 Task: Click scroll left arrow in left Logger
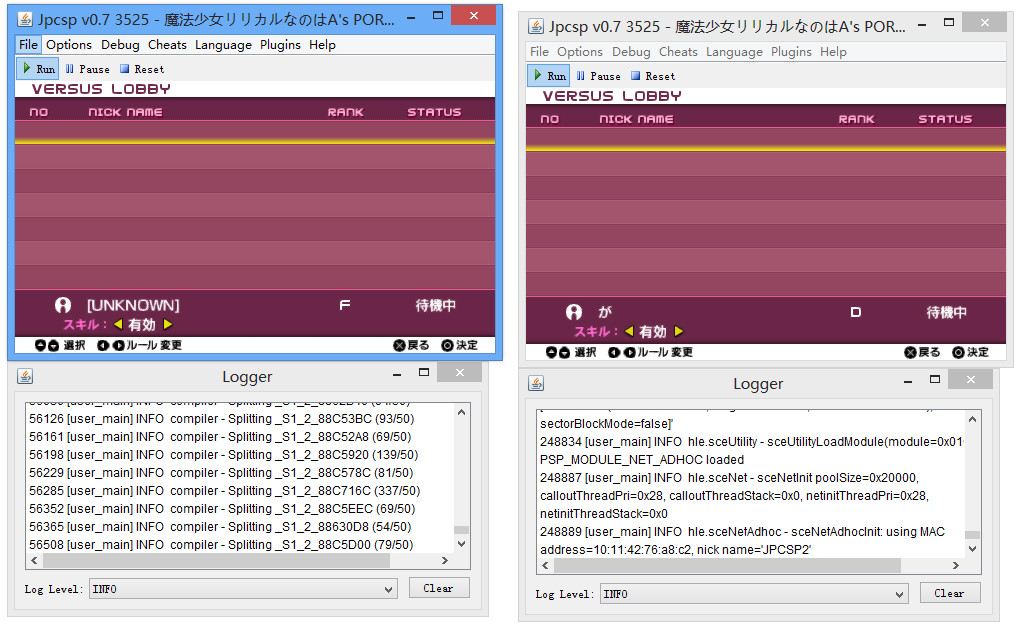click(35, 560)
